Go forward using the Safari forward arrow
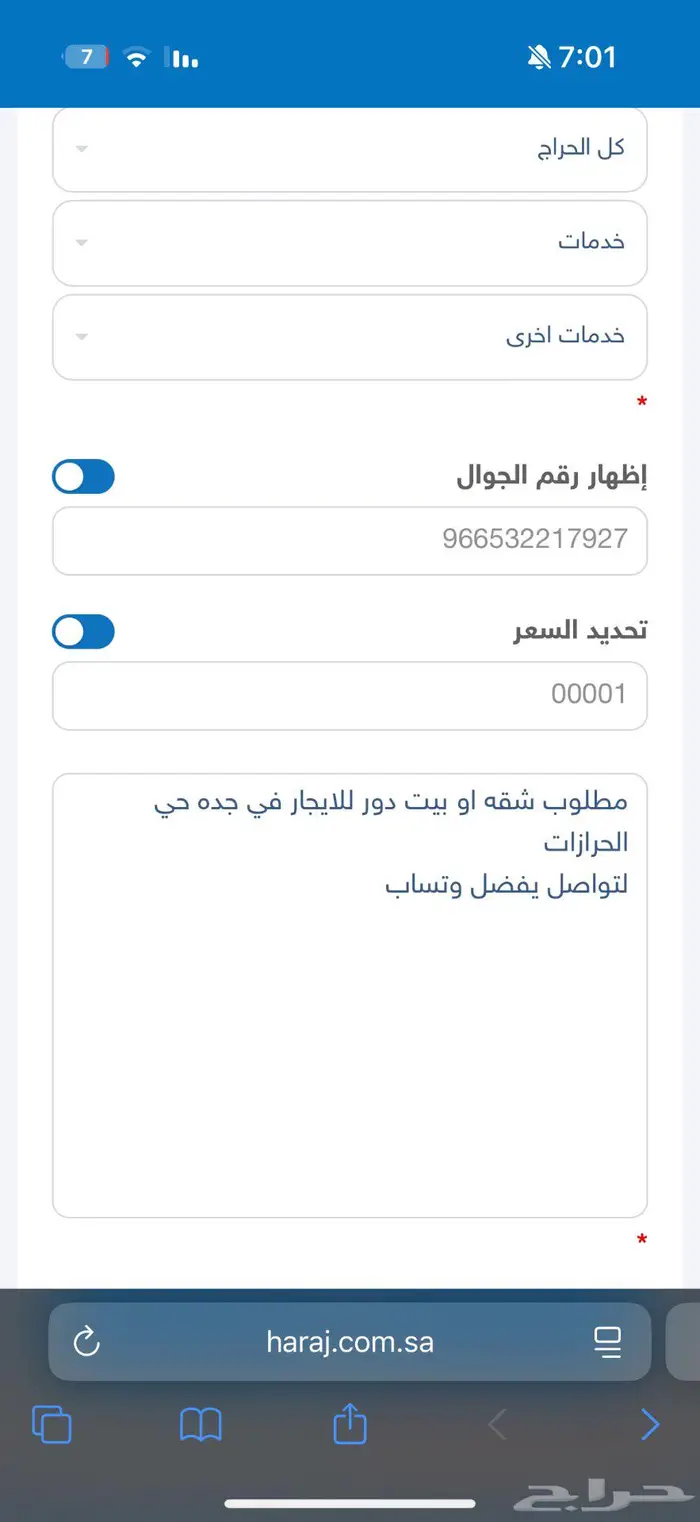This screenshot has width=700, height=1522. coord(650,1424)
